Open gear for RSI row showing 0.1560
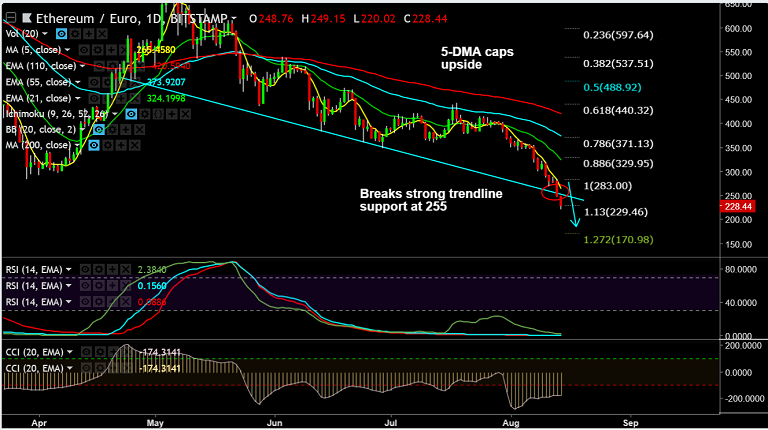Viewport: 768px width, 430px height. (98, 286)
